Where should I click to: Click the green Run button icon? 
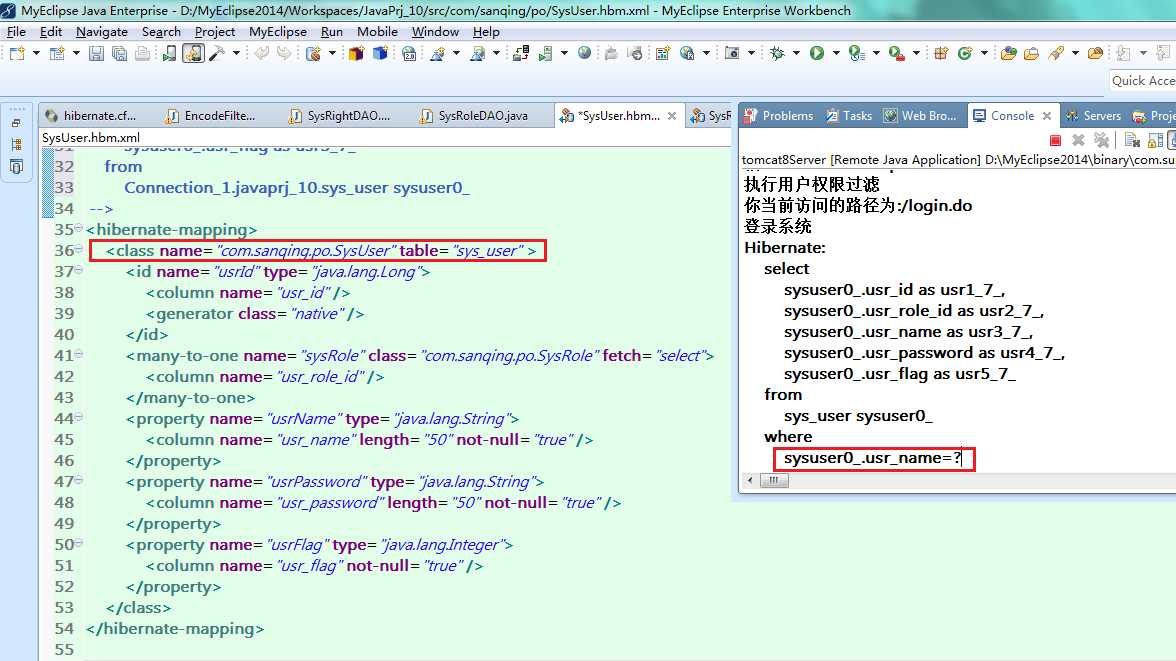(817, 53)
